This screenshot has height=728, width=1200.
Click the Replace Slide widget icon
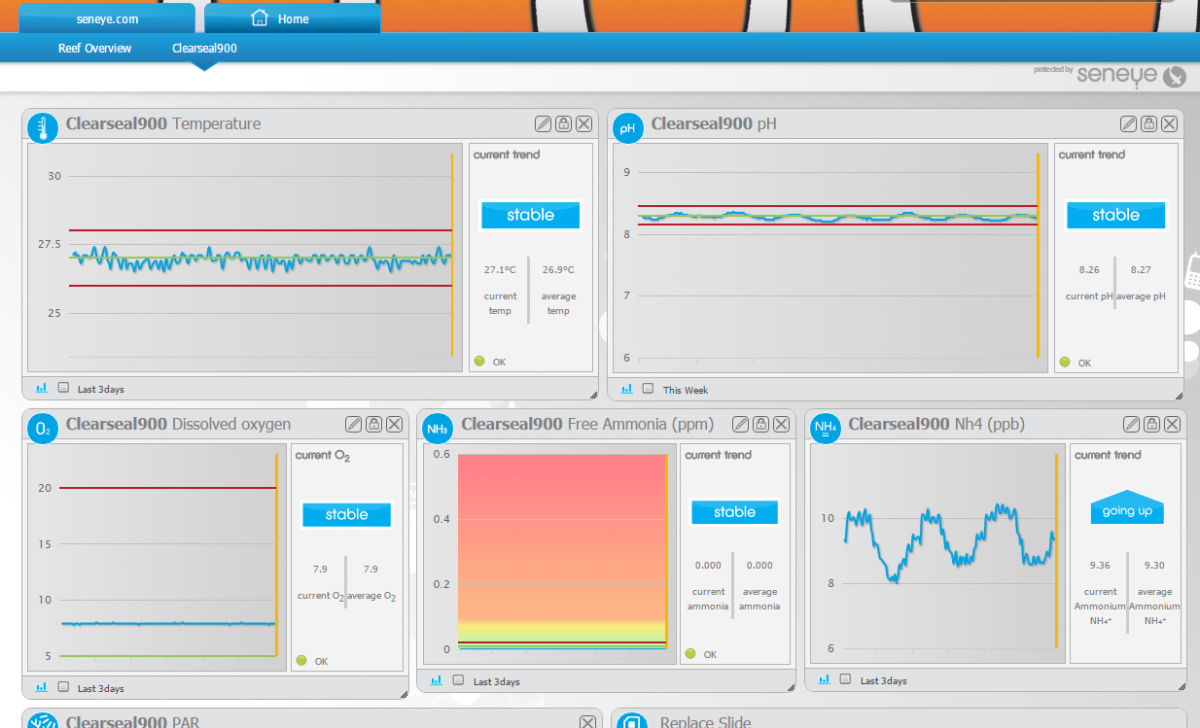[x=631, y=722]
